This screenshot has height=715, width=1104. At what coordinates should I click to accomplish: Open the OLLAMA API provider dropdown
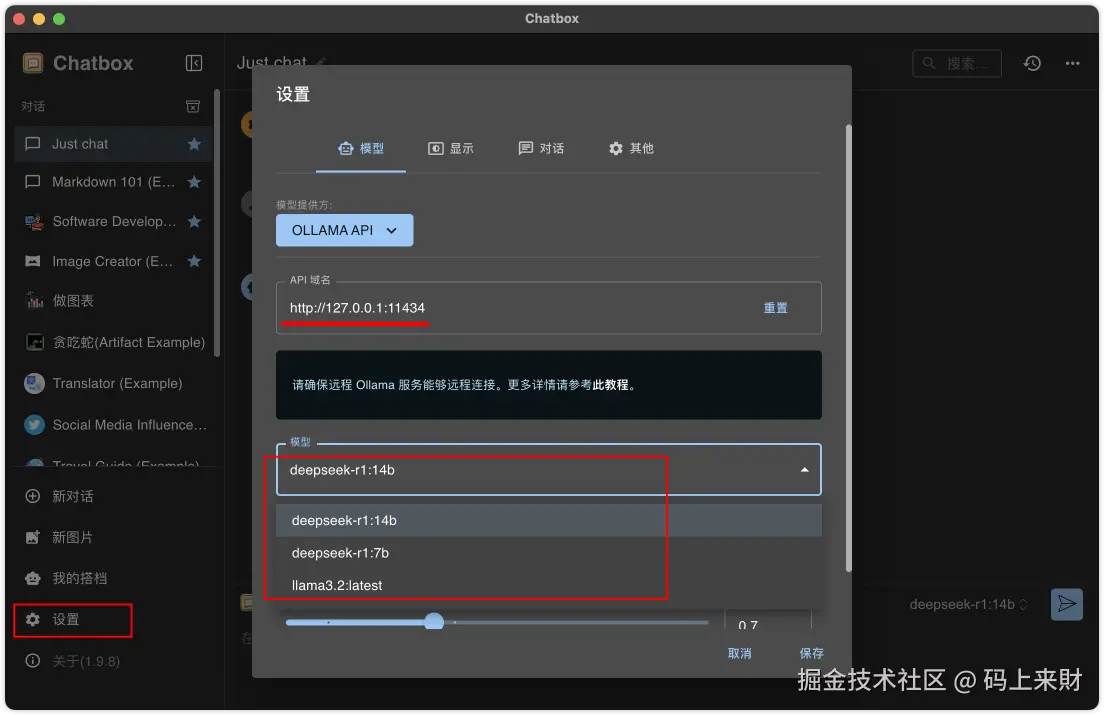(x=344, y=230)
